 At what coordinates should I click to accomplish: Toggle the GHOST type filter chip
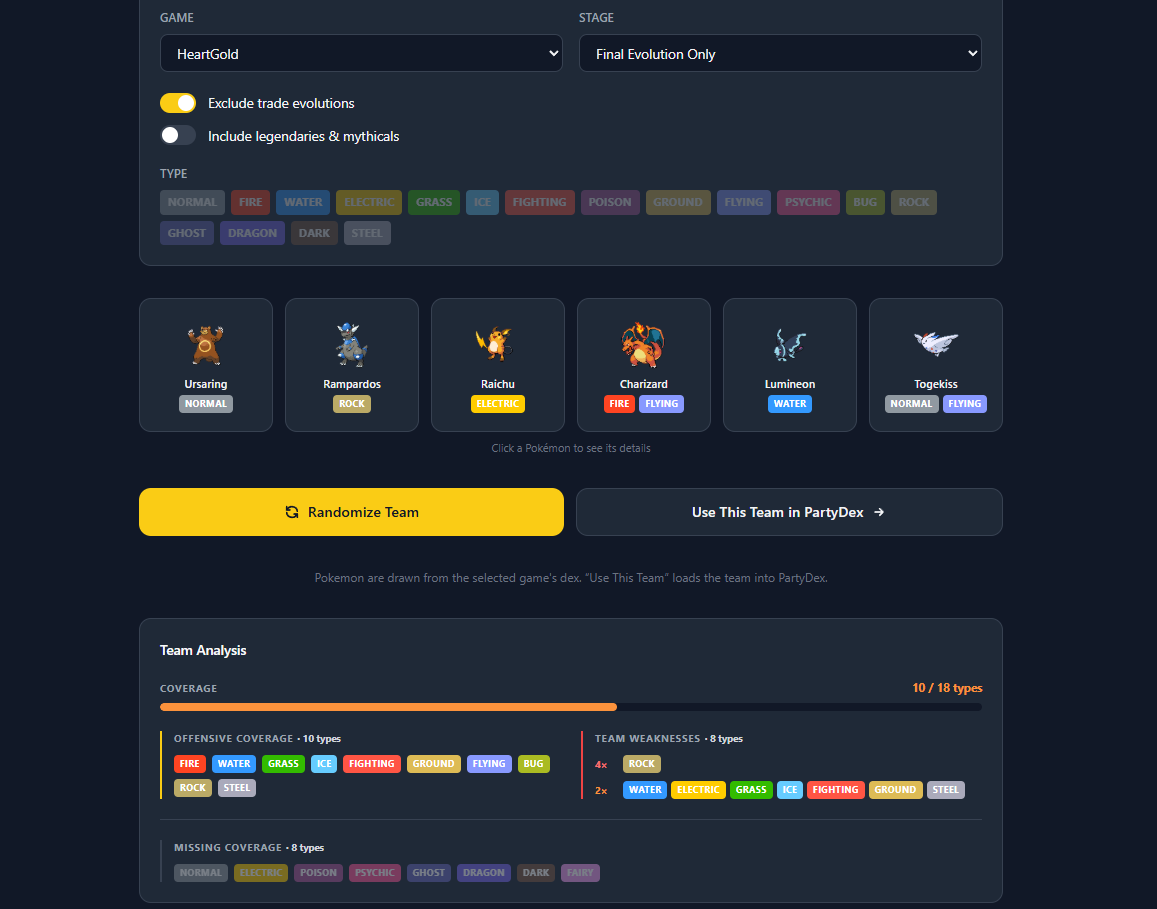[x=187, y=233]
